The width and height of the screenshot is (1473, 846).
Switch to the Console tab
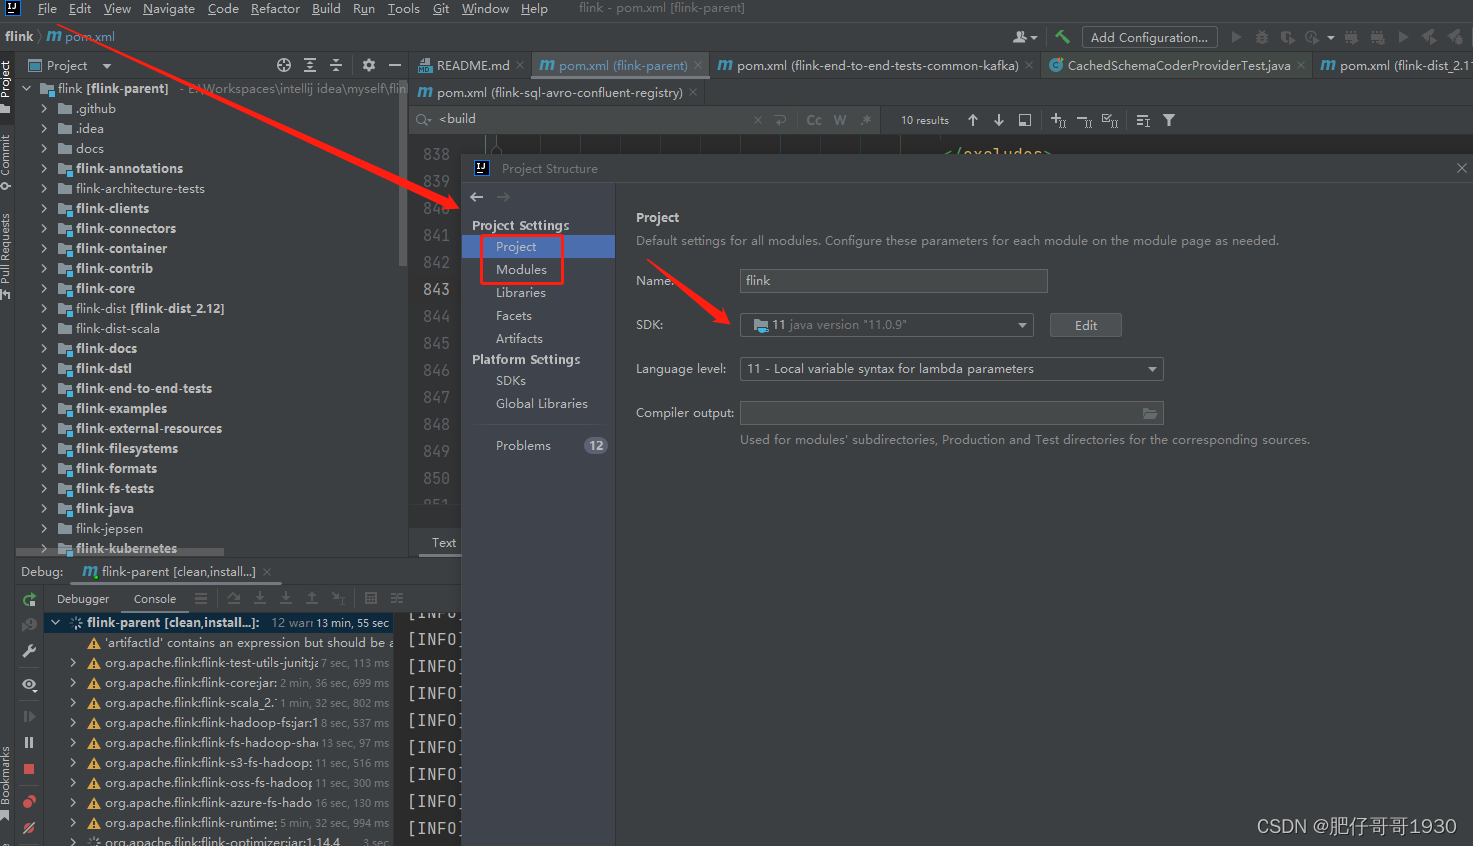(x=155, y=599)
